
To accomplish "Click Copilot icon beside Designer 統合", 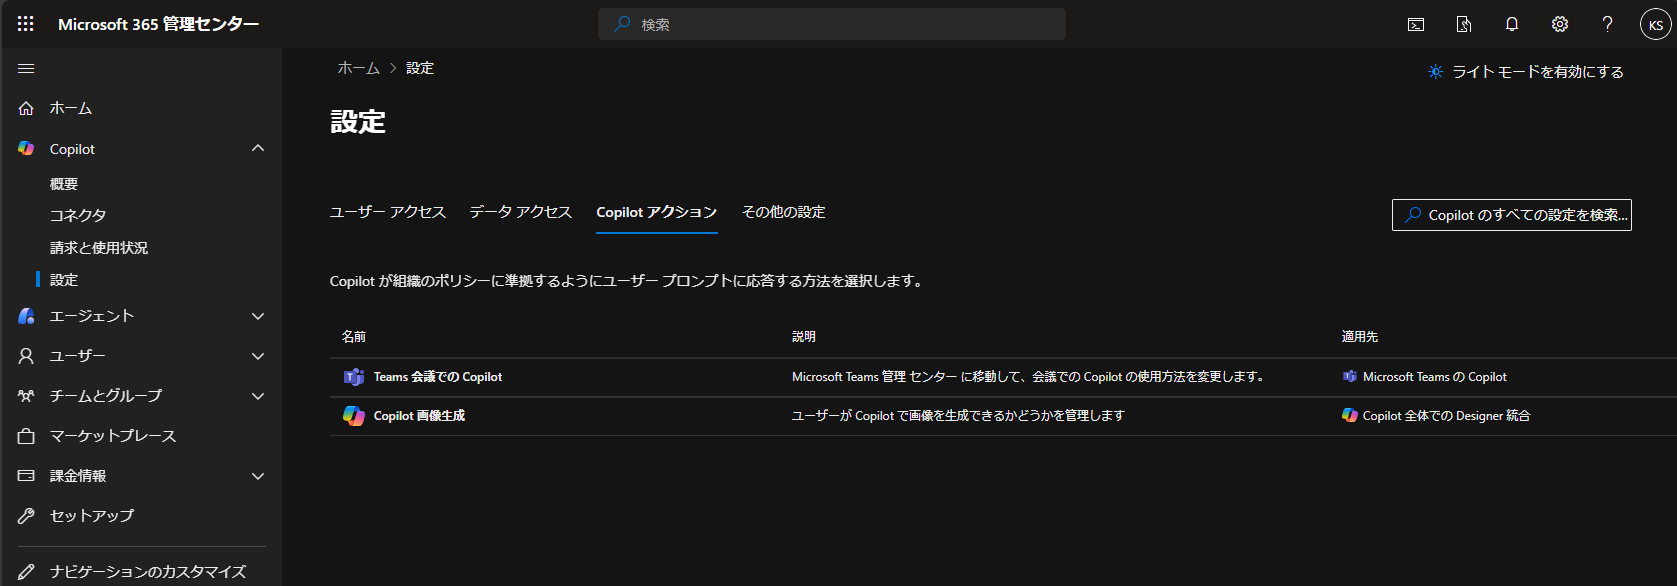I will tap(1350, 415).
